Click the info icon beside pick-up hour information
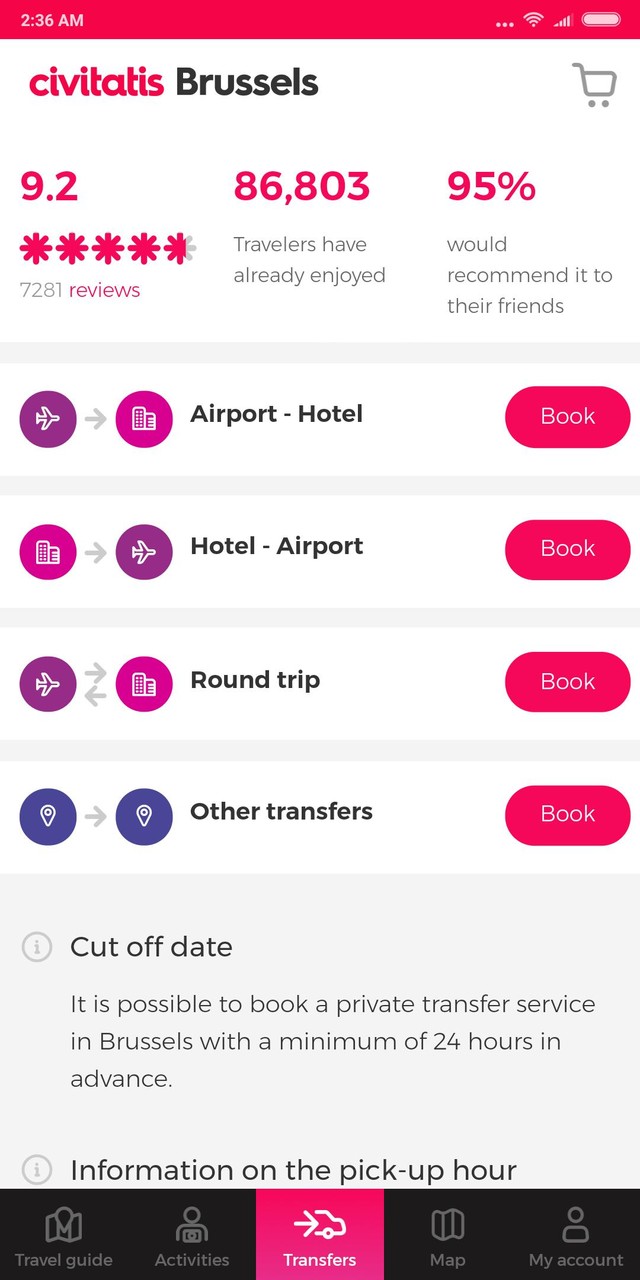The width and height of the screenshot is (640, 1280). point(36,1169)
